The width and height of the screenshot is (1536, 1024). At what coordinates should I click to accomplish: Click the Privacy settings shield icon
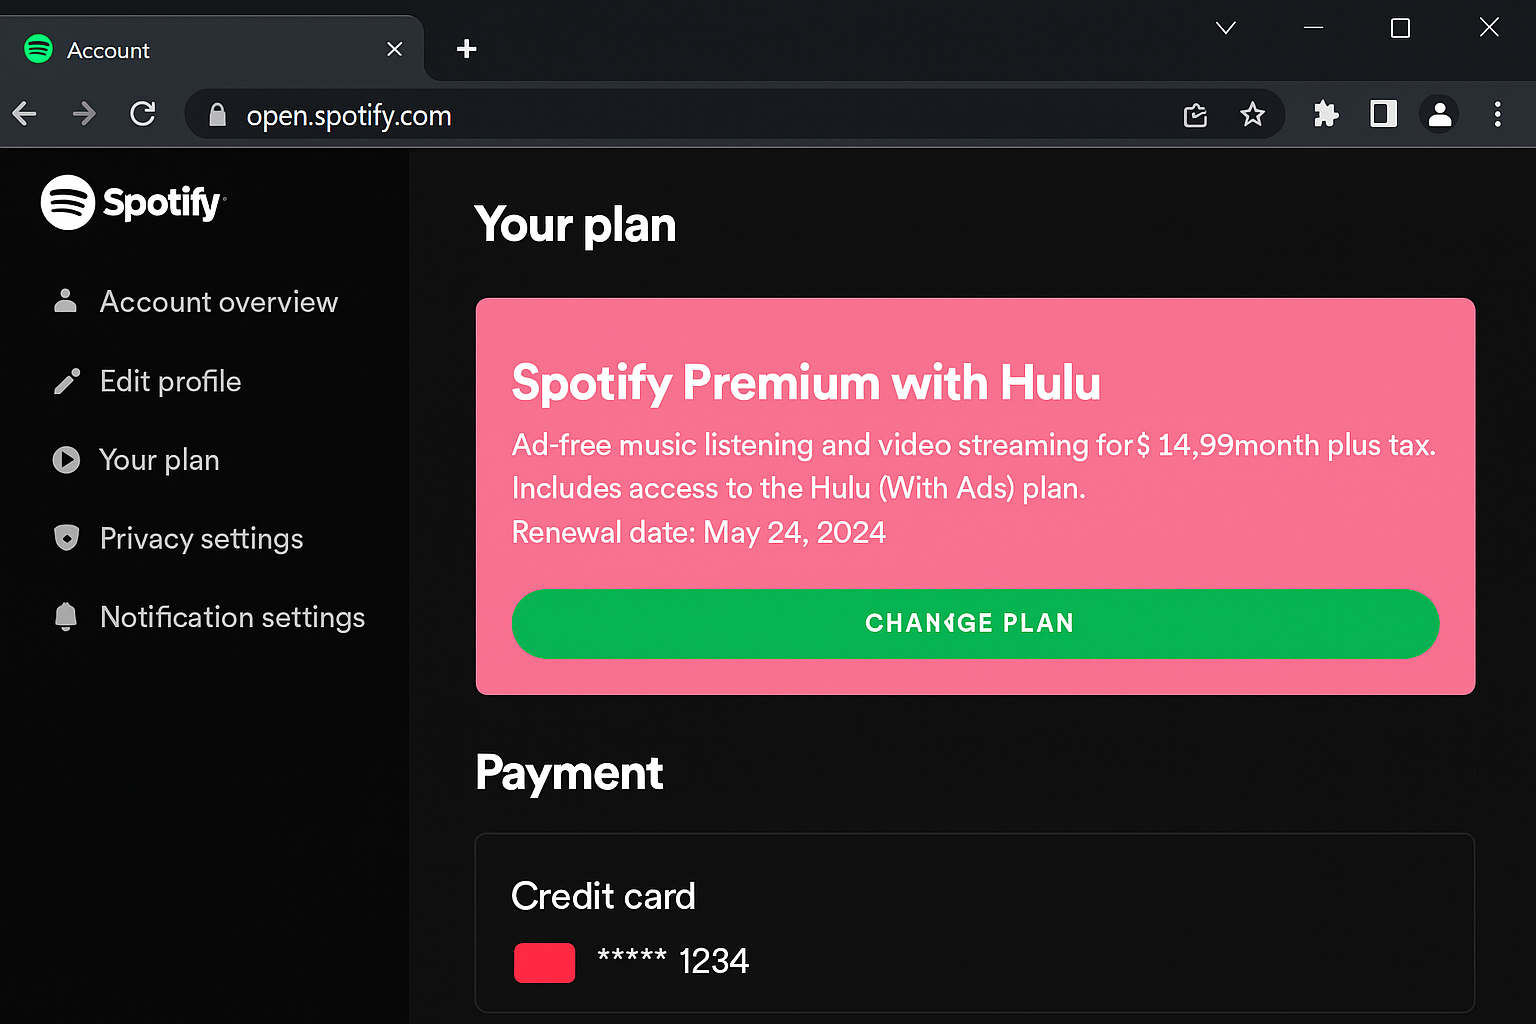pos(66,538)
